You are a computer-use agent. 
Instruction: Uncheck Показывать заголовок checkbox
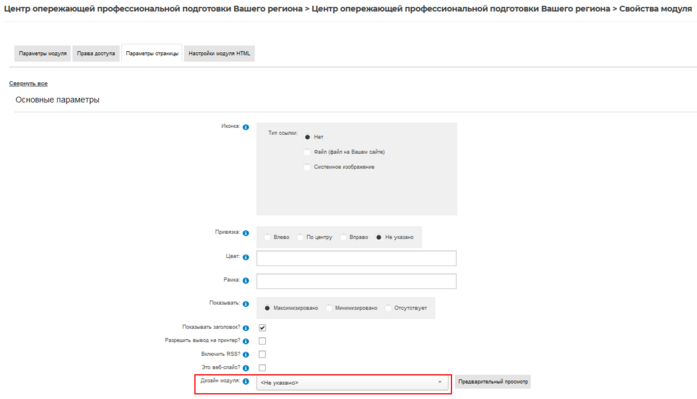click(x=262, y=328)
